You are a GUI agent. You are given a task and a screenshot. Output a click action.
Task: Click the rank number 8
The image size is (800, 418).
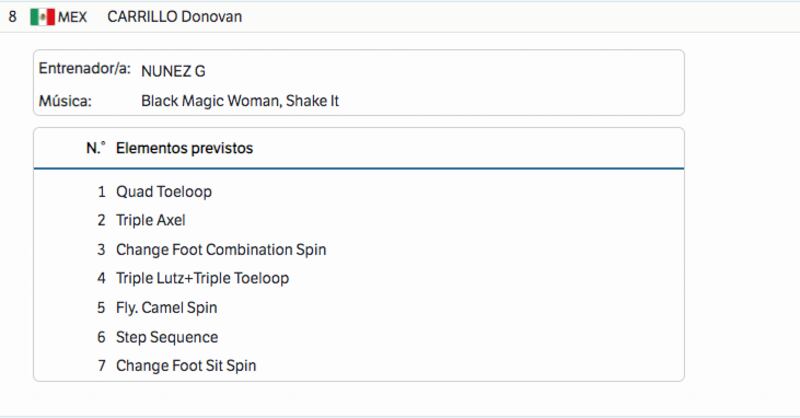click(12, 17)
